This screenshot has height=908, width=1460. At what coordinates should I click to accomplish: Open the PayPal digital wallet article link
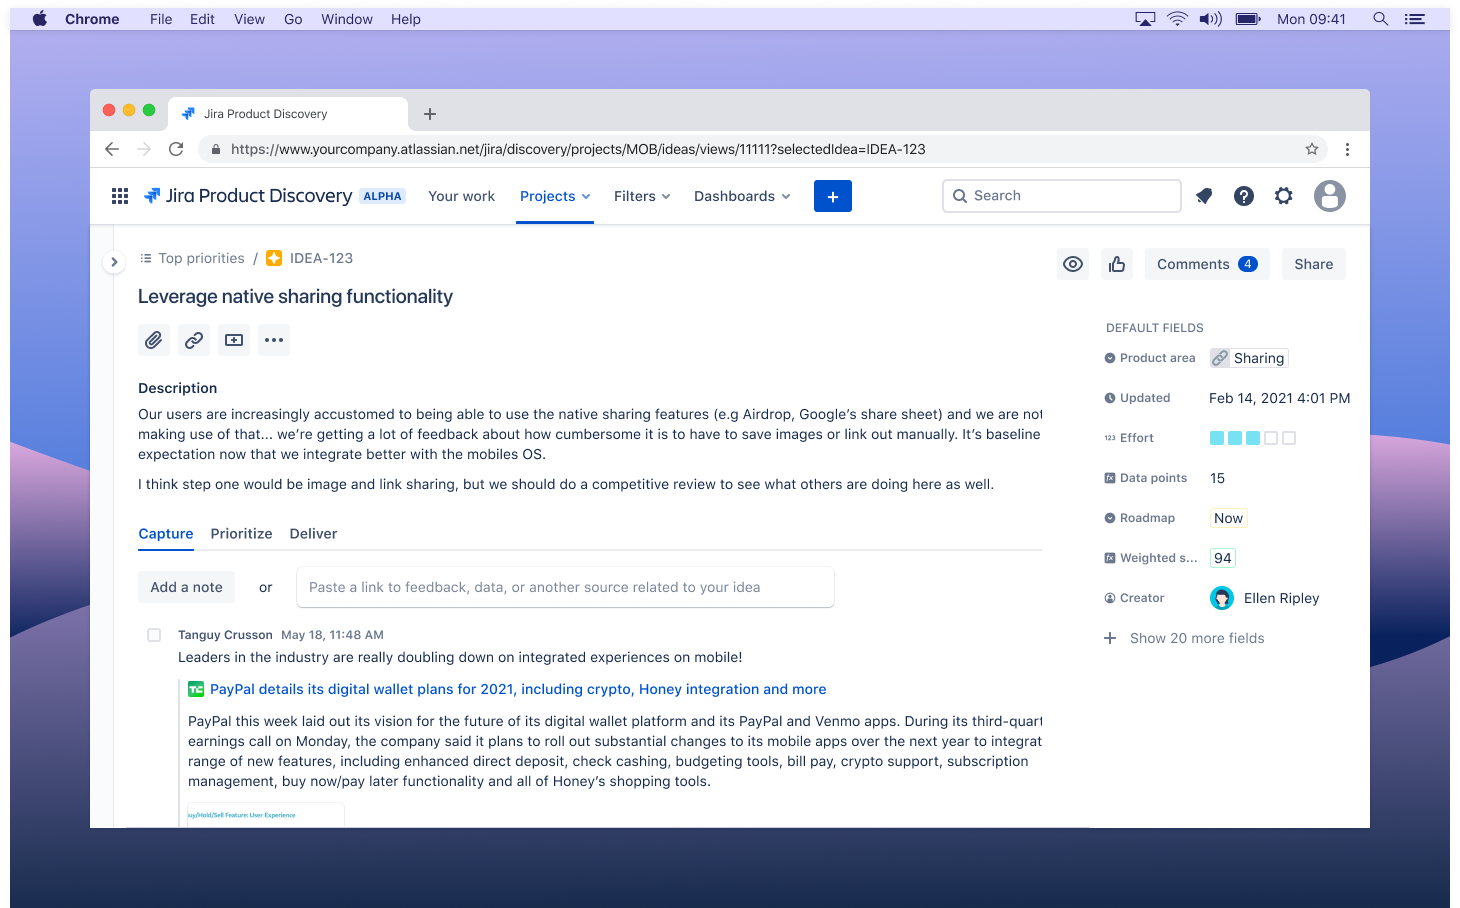tap(518, 689)
